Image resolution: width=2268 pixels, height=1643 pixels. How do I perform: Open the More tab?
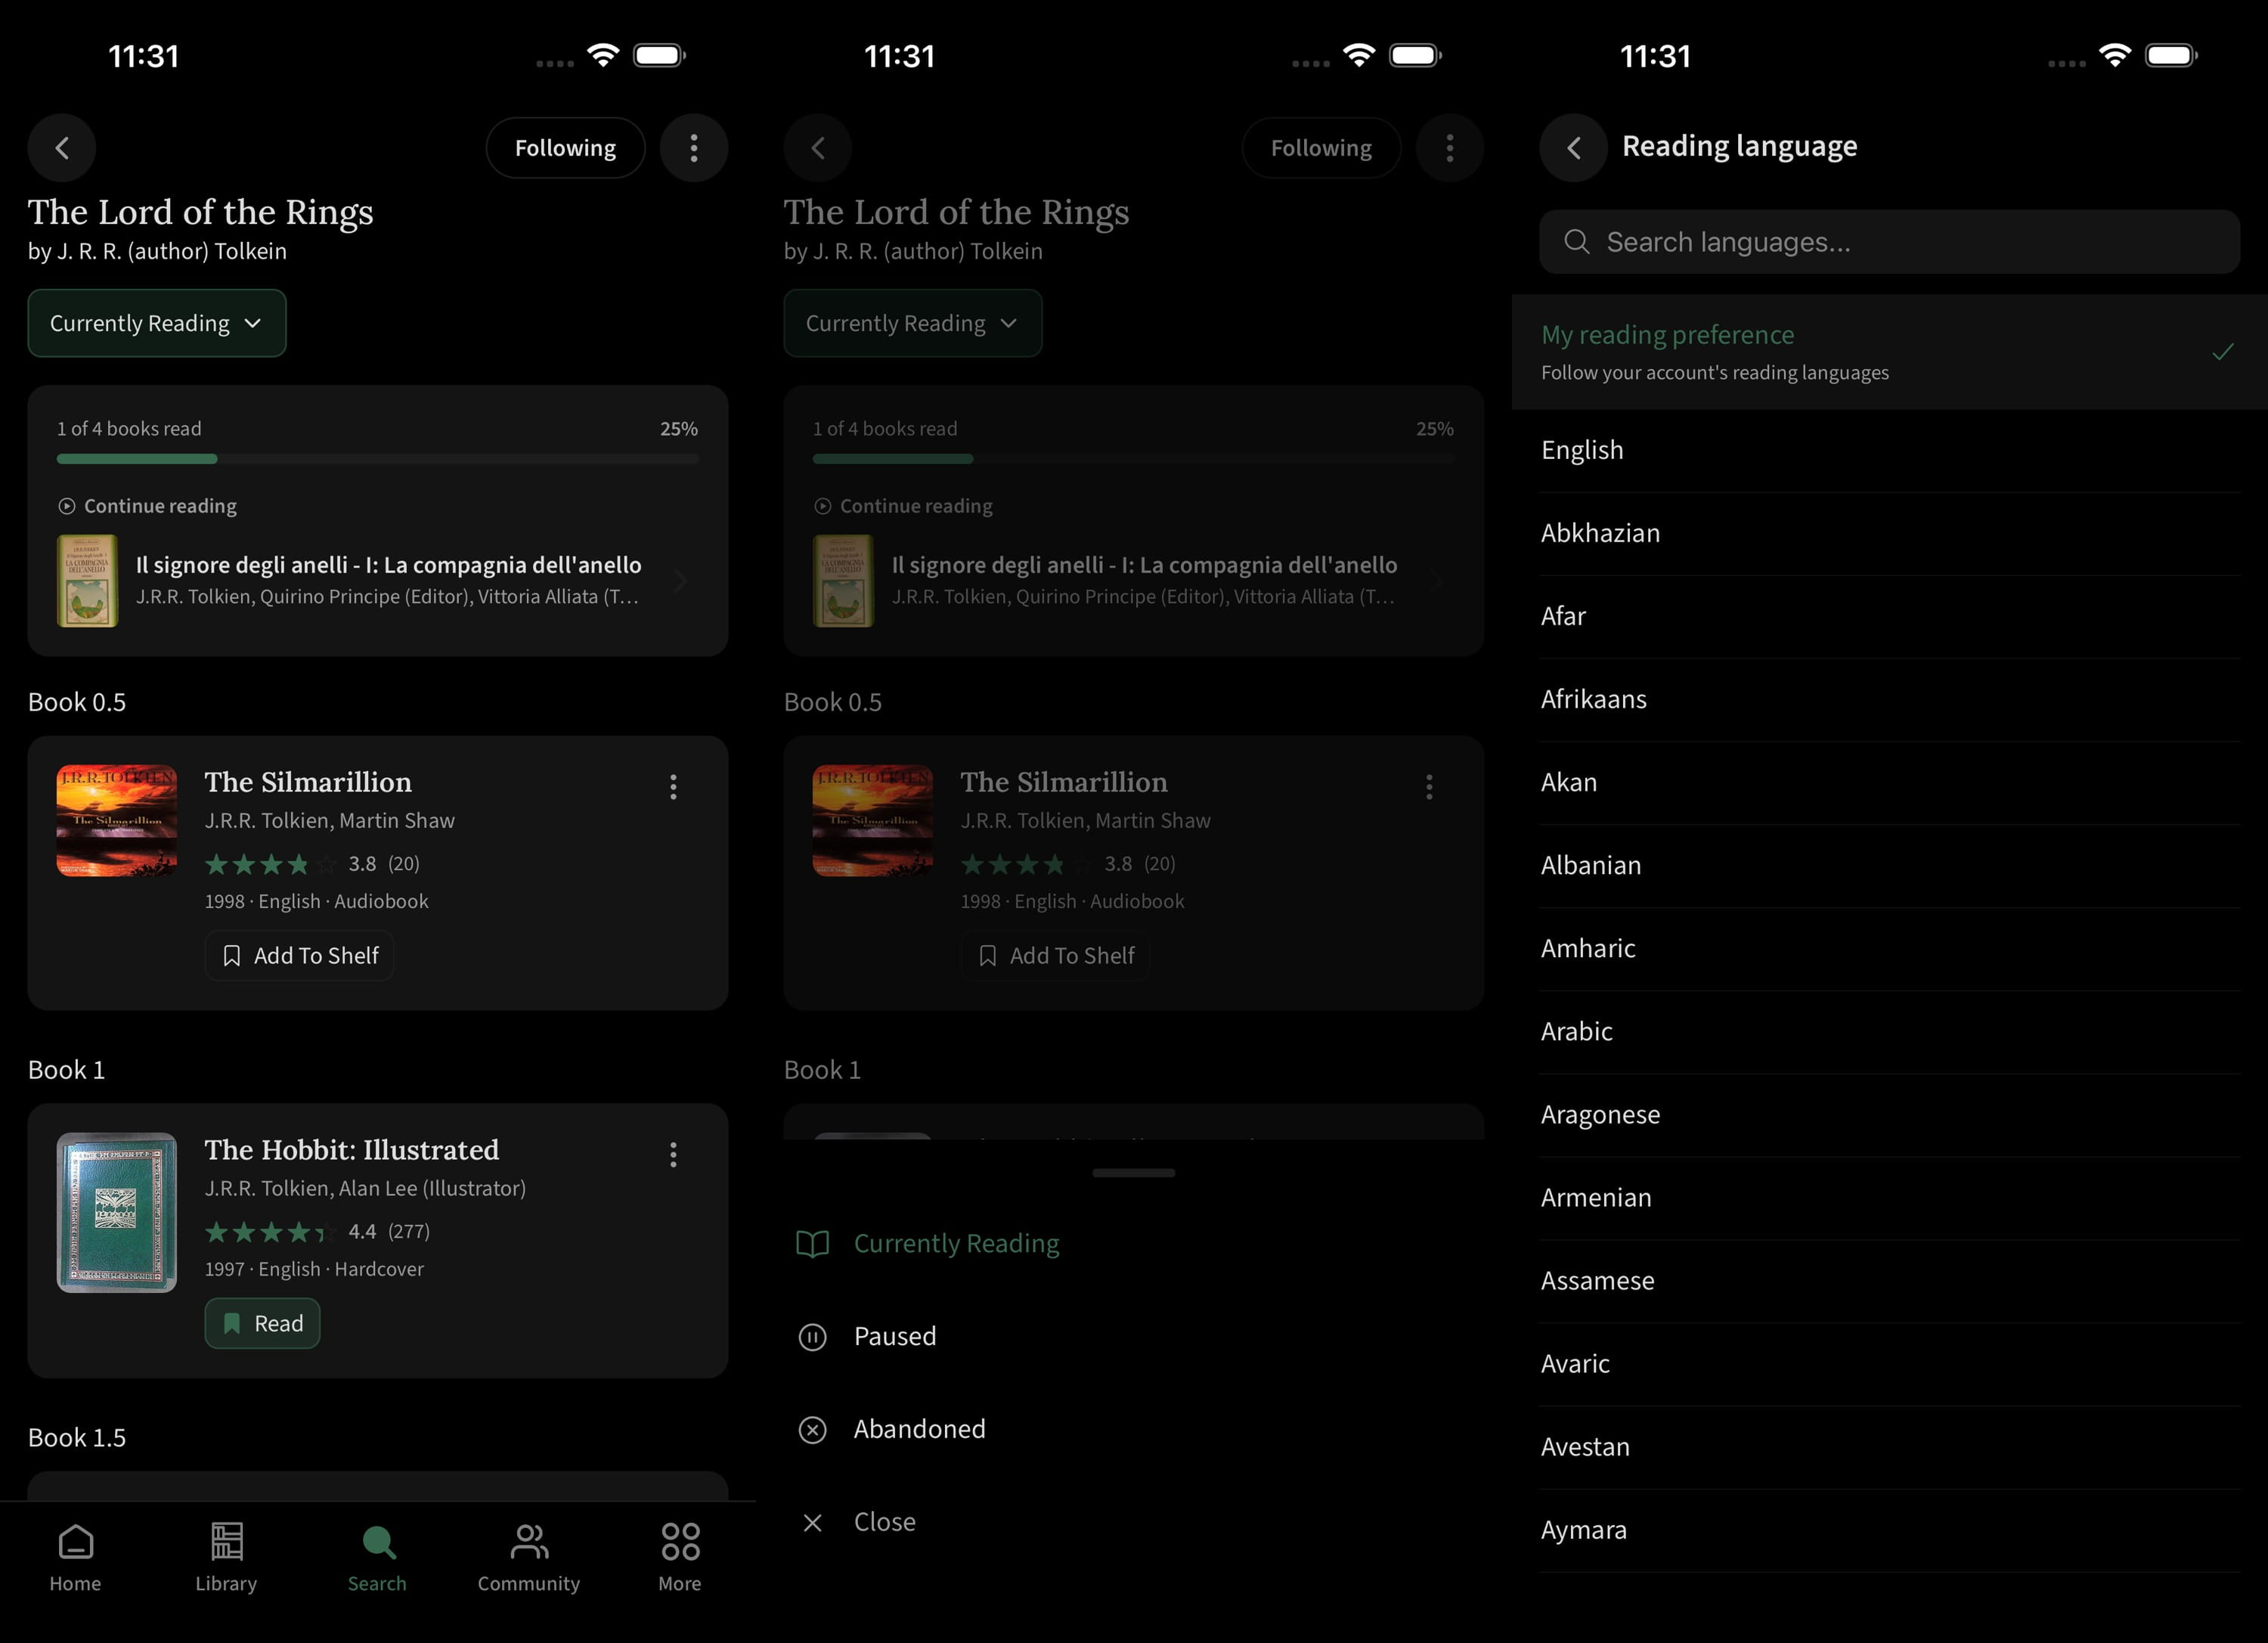click(x=680, y=1557)
